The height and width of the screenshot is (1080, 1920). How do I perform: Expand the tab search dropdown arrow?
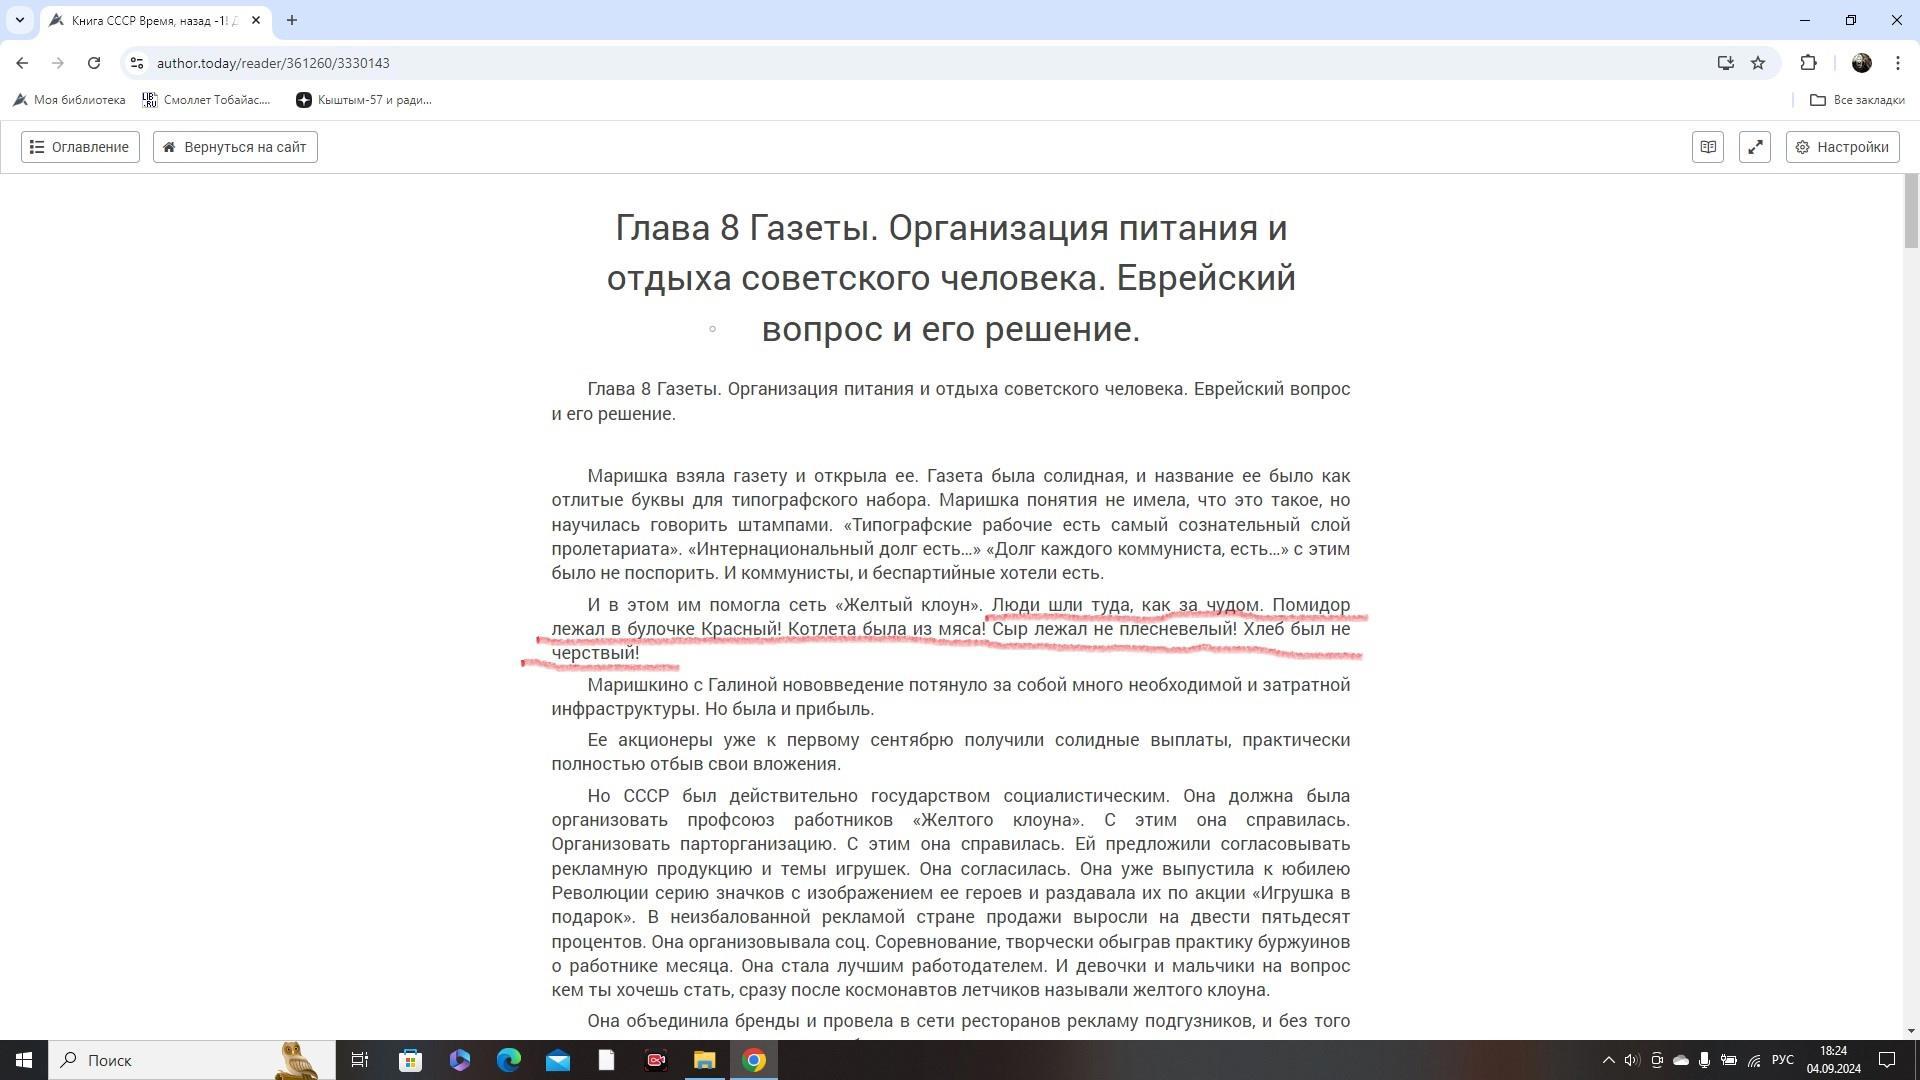(x=19, y=20)
